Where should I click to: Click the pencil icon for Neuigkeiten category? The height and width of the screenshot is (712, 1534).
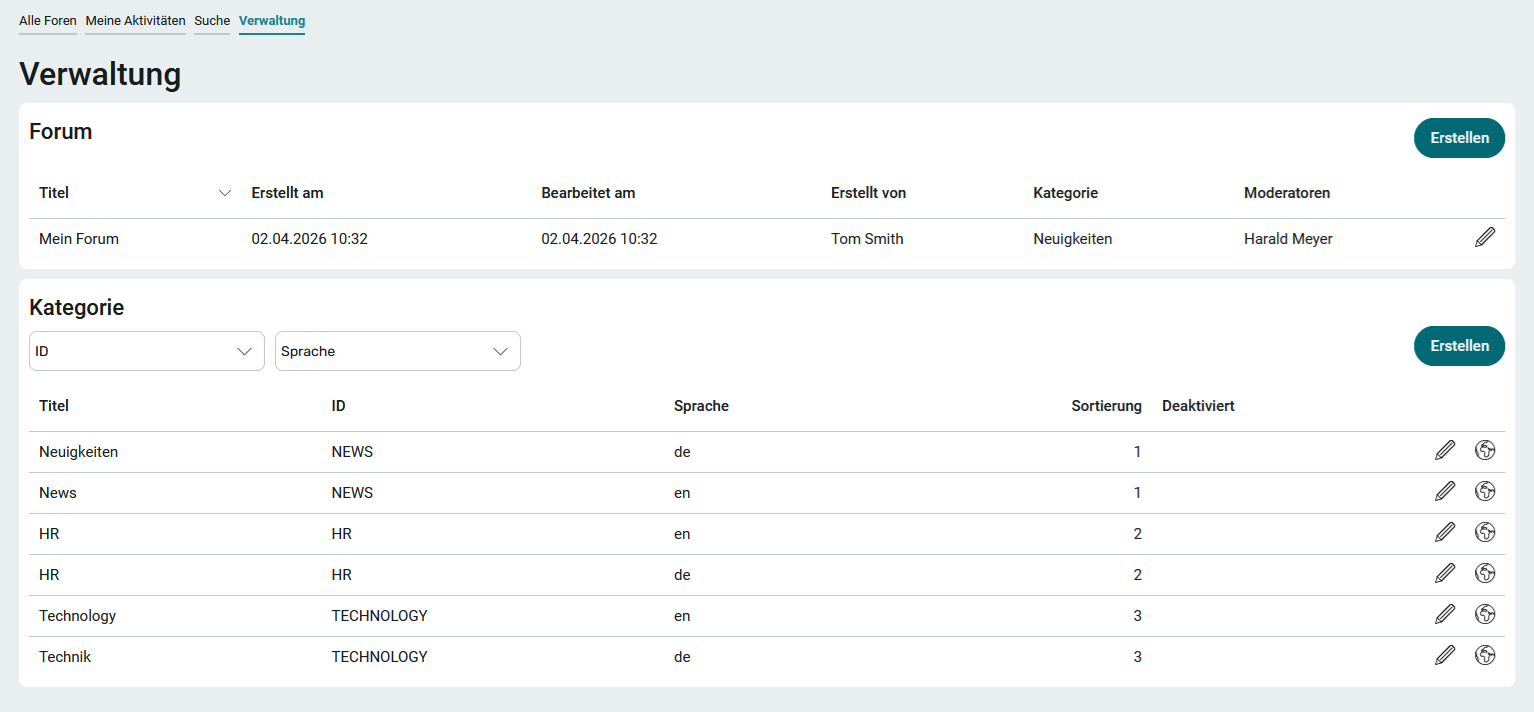click(1445, 451)
